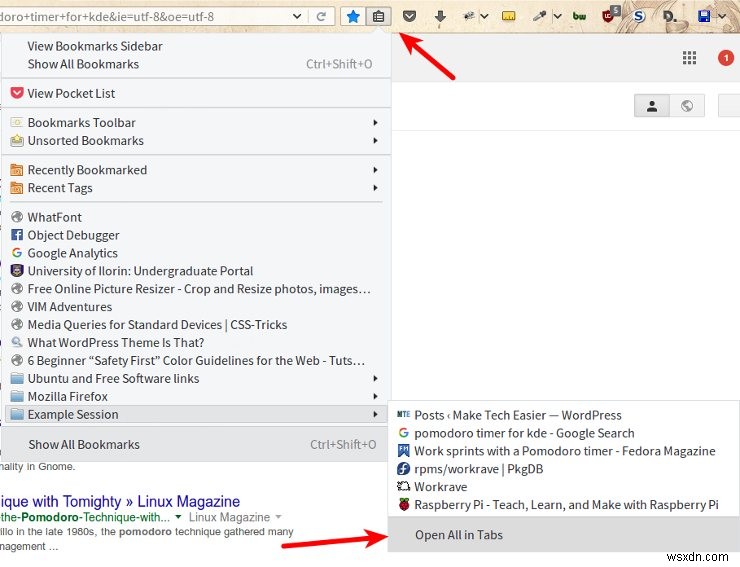This screenshot has width=740, height=567.
Task: Choose top Show All Bookmarks entry
Action: click(x=196, y=64)
